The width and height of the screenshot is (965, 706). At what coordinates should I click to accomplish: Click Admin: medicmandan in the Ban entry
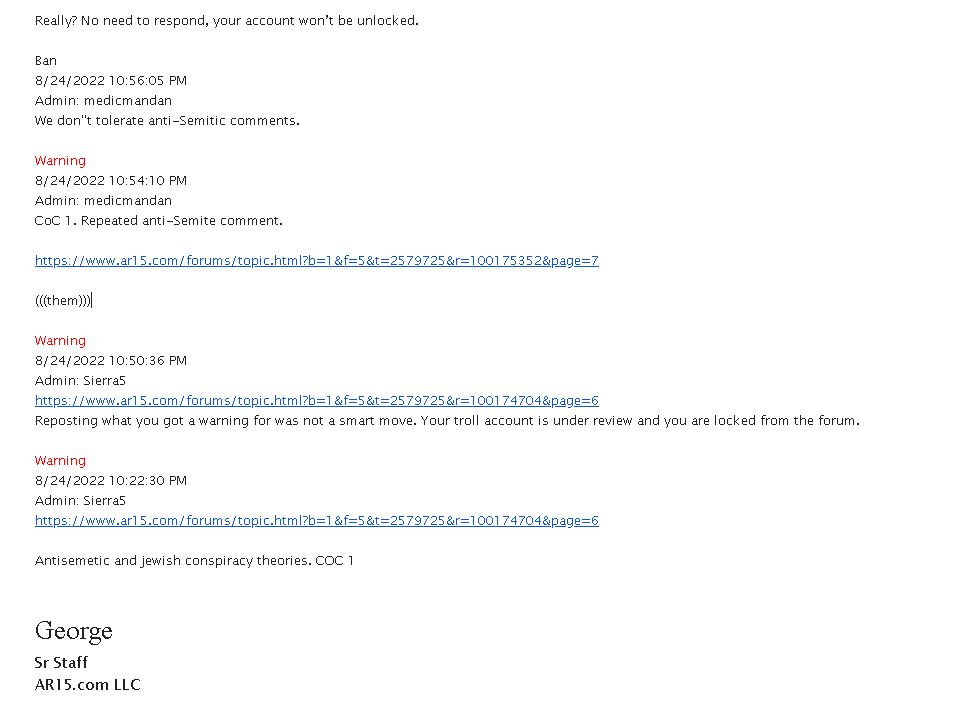103,100
